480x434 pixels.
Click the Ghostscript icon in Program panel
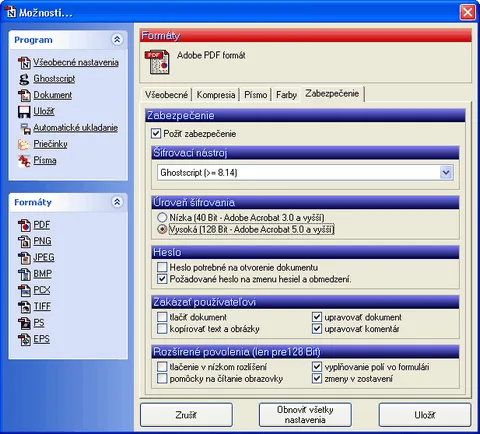[24, 79]
